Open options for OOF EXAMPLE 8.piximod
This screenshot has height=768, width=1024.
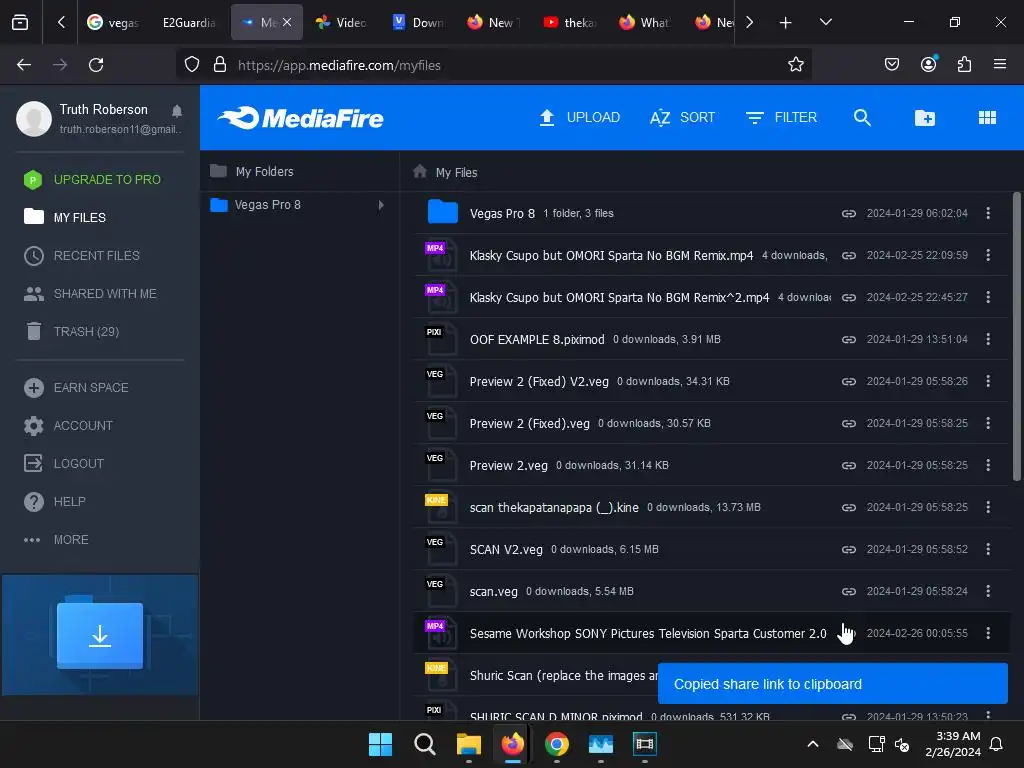coord(988,340)
